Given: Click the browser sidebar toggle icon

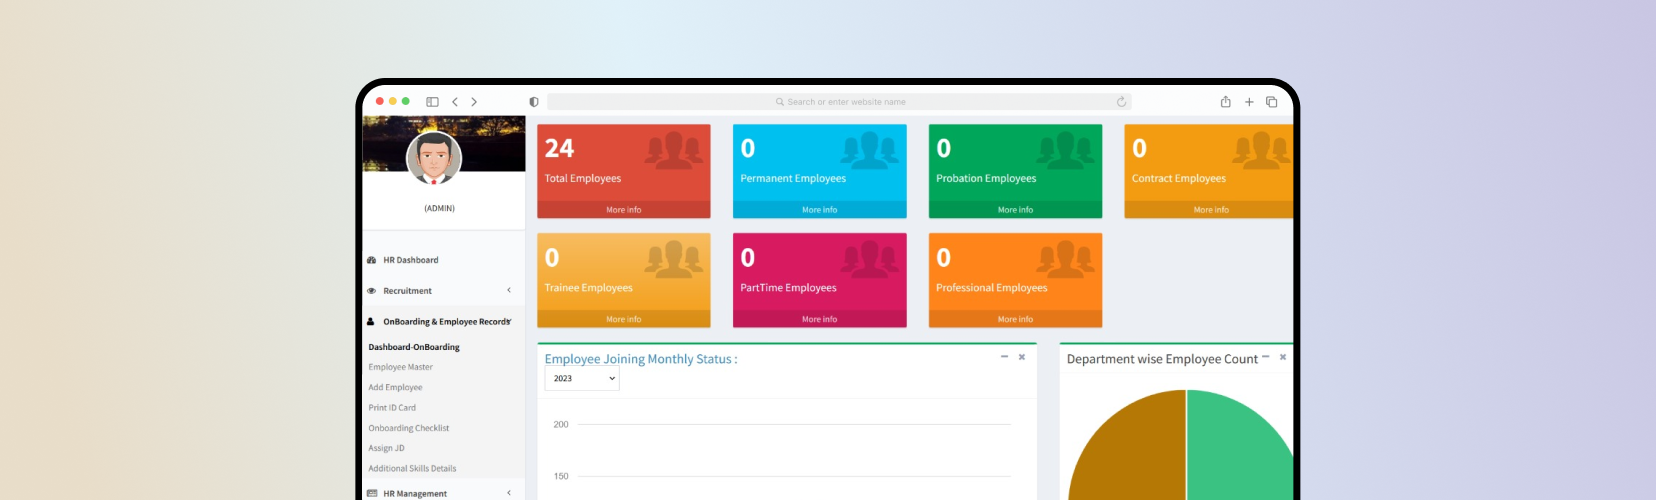Looking at the screenshot, I should coord(432,102).
